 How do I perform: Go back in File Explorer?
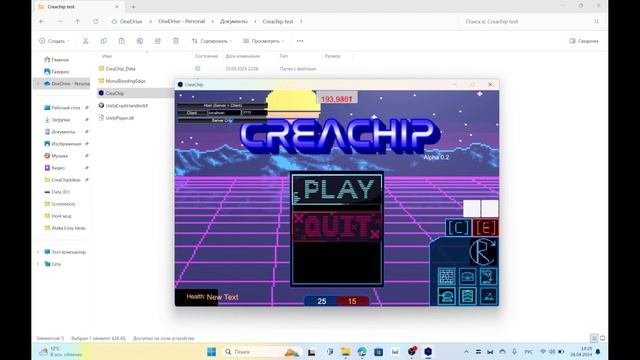pos(42,21)
